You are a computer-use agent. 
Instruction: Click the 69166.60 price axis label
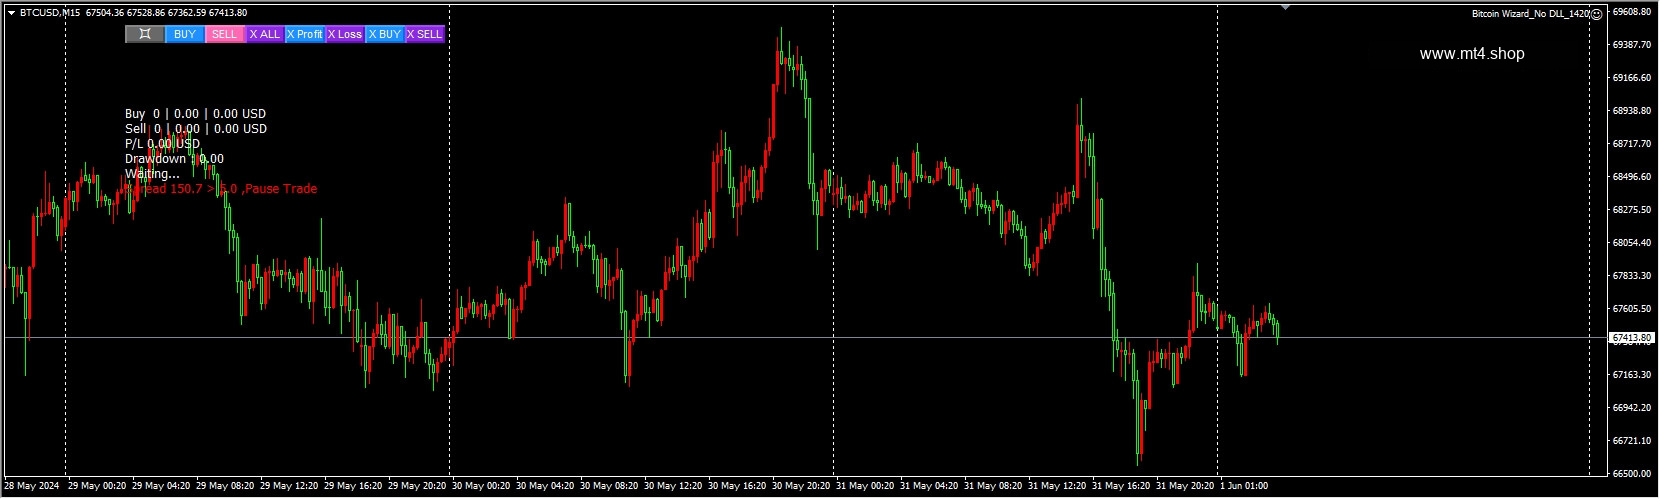1632,78
